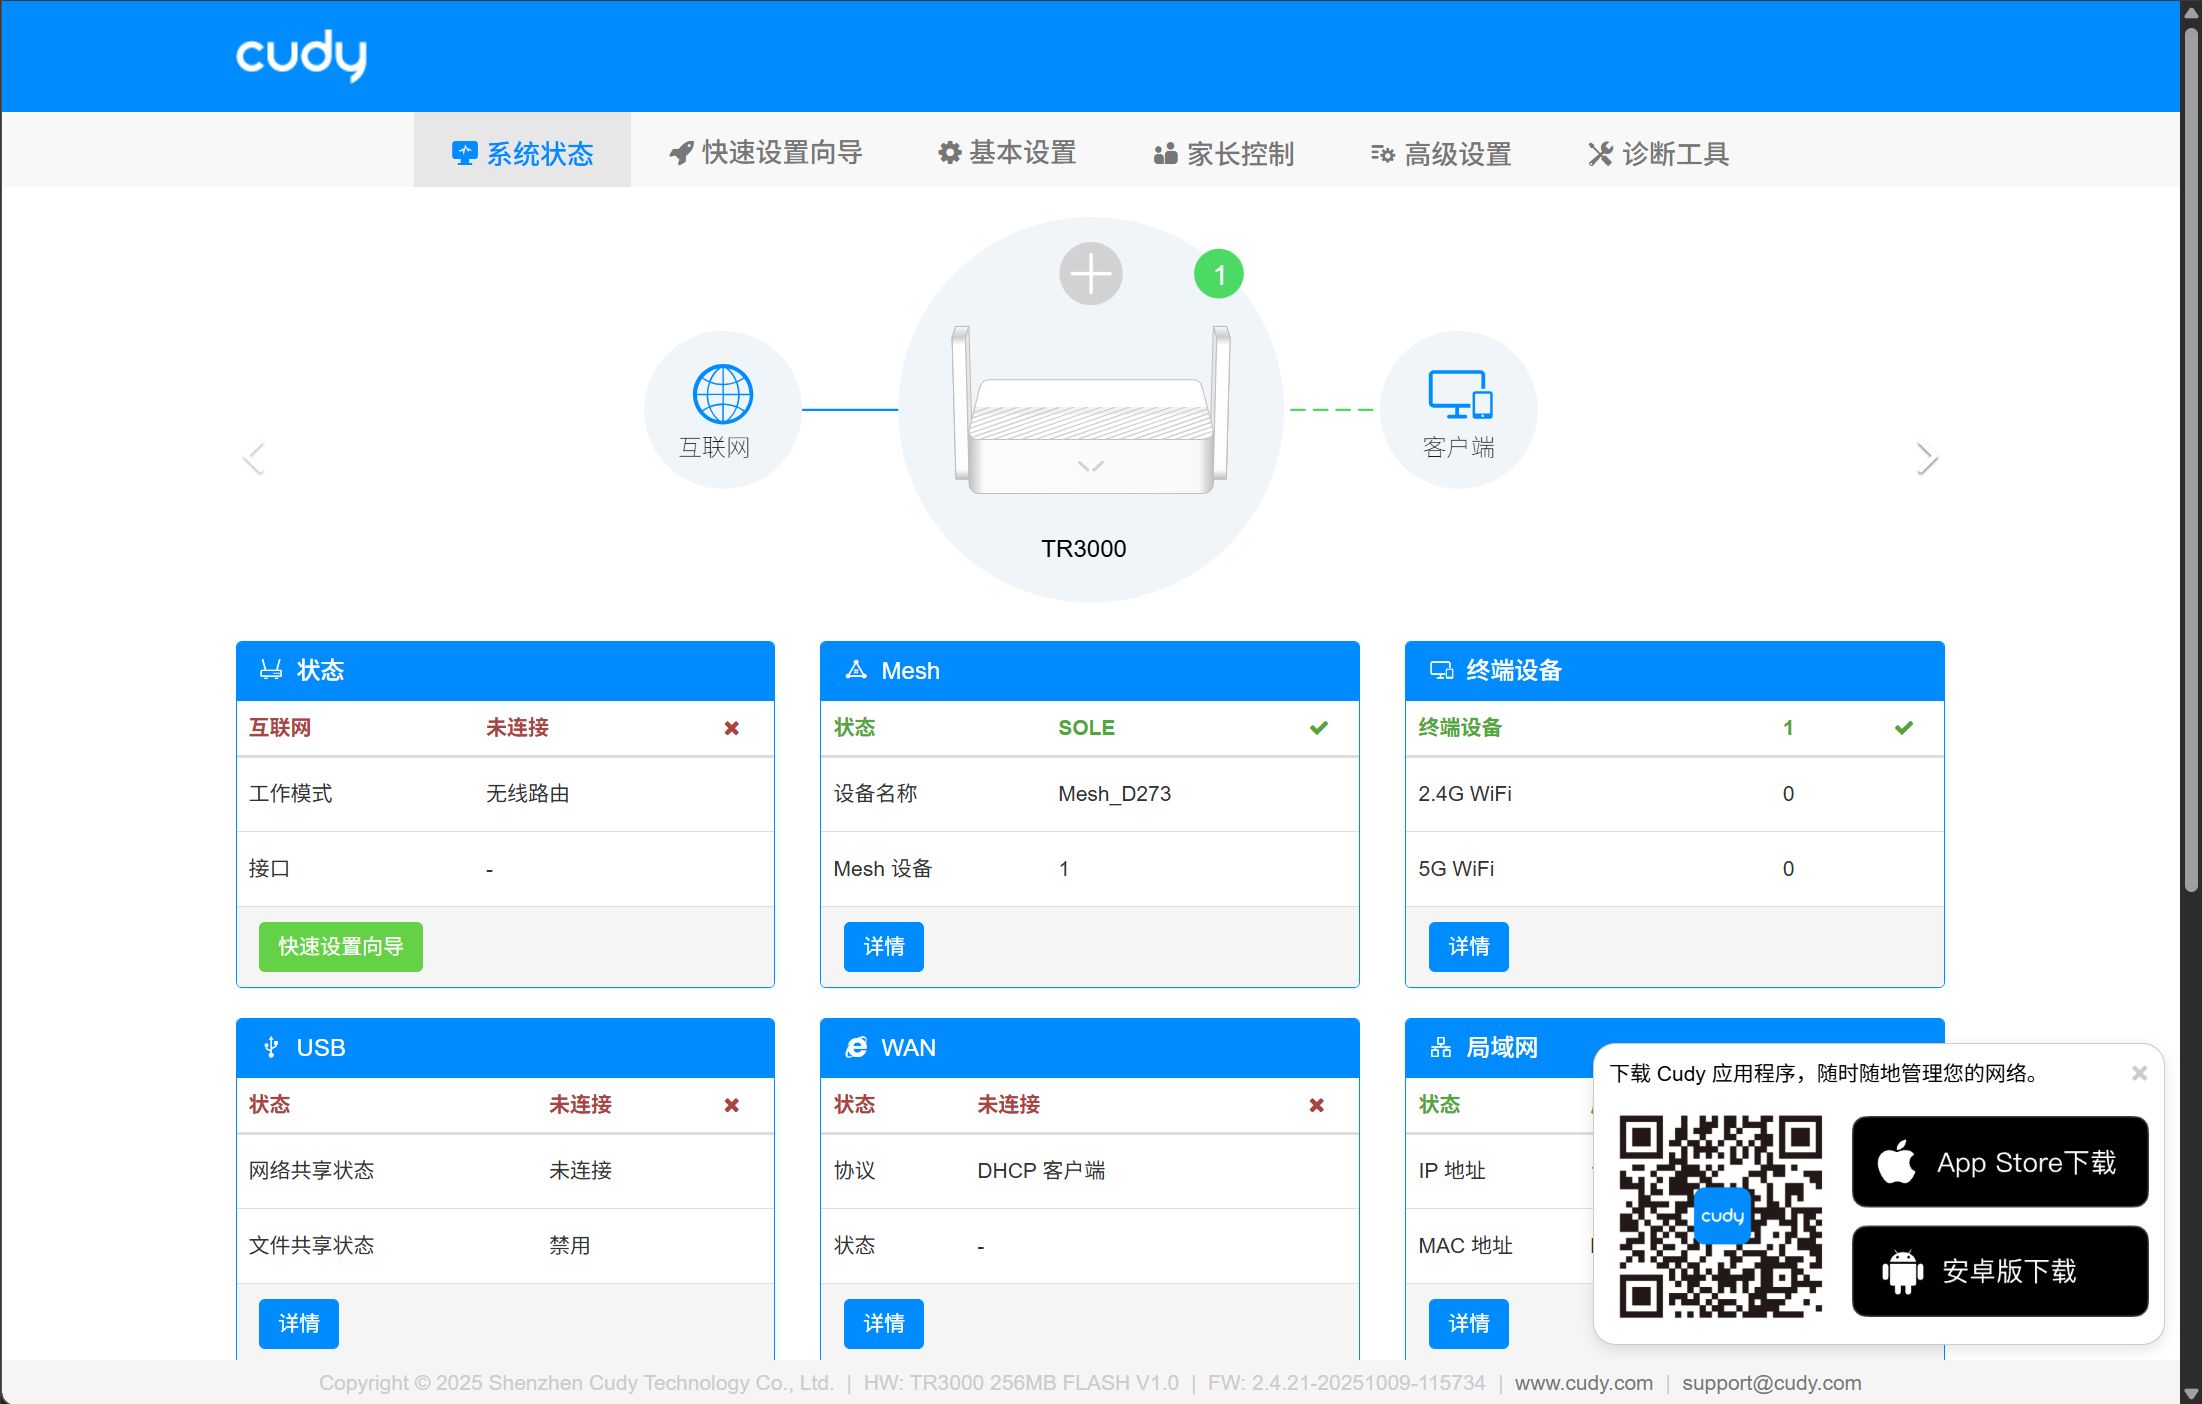Click the page vertical scrollbar thumb
Viewport: 2202px width, 1404px height.
click(2191, 460)
